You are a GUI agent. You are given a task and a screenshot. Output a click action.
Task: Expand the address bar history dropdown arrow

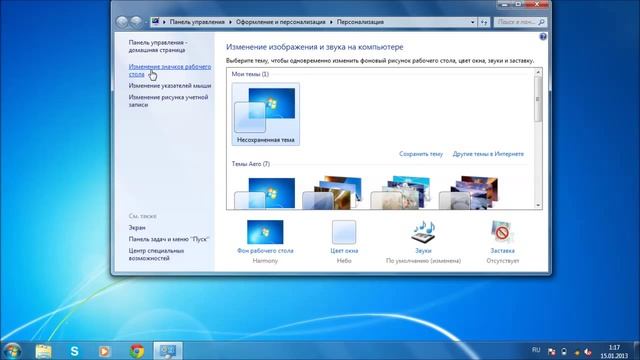[473, 22]
